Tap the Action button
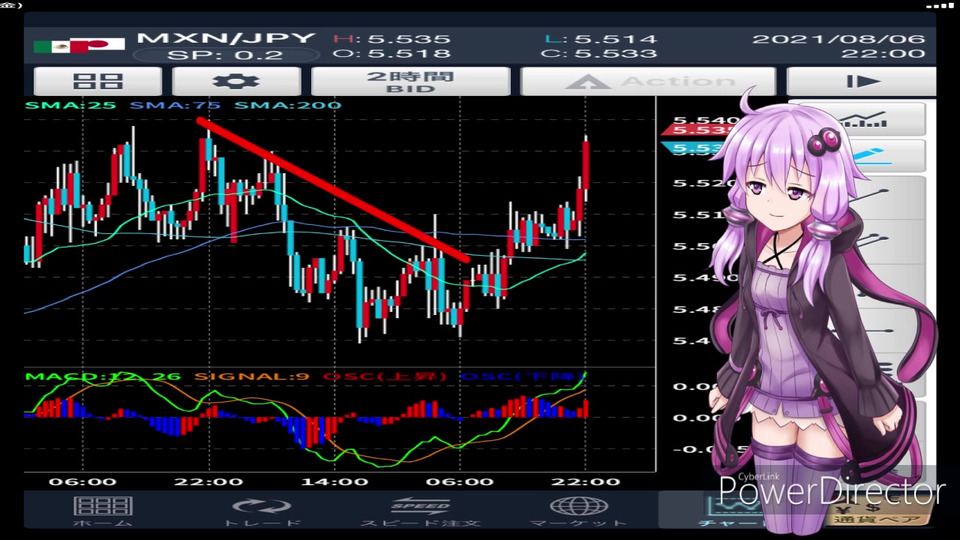This screenshot has width=960, height=540. point(648,81)
